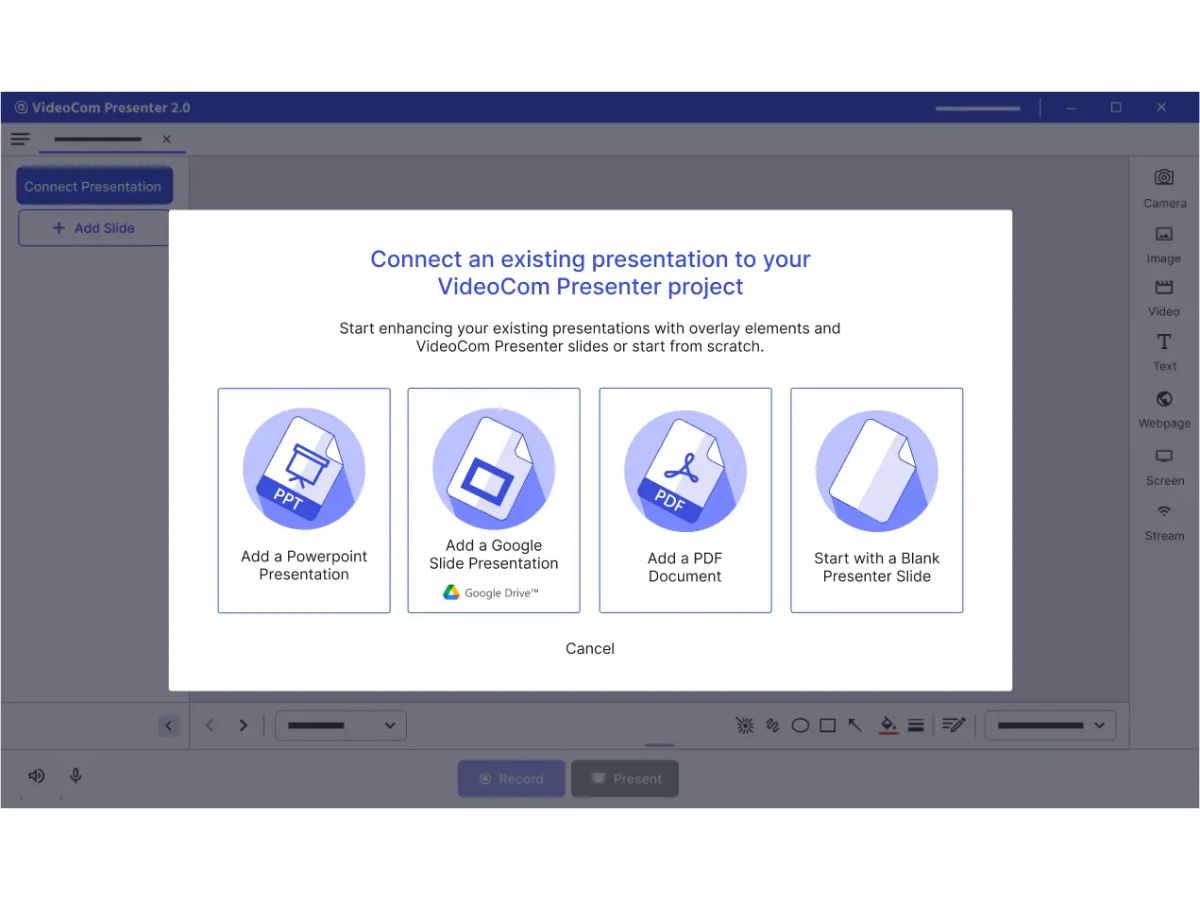1200x900 pixels.
Task: Toggle the speaker volume icon
Action: click(x=37, y=776)
